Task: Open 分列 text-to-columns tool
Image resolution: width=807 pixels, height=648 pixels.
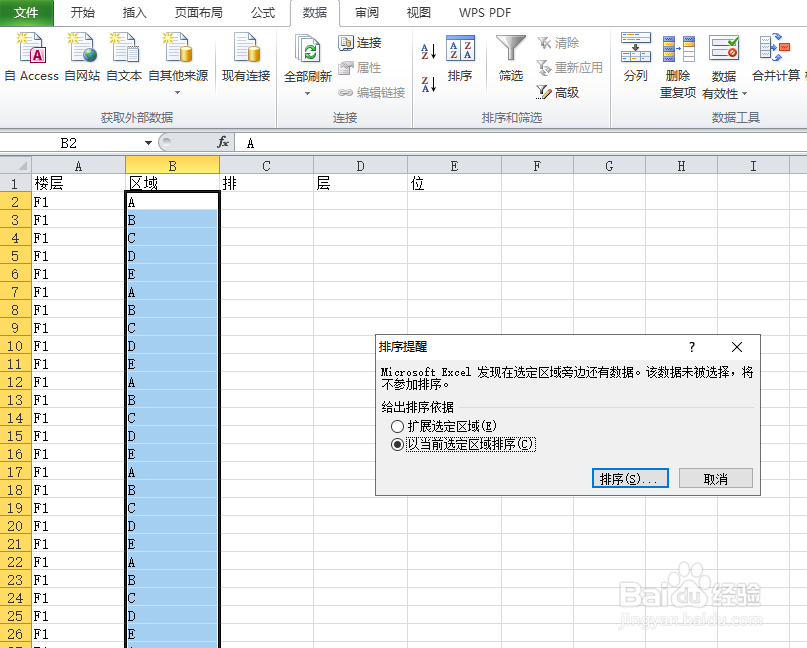Action: point(636,60)
